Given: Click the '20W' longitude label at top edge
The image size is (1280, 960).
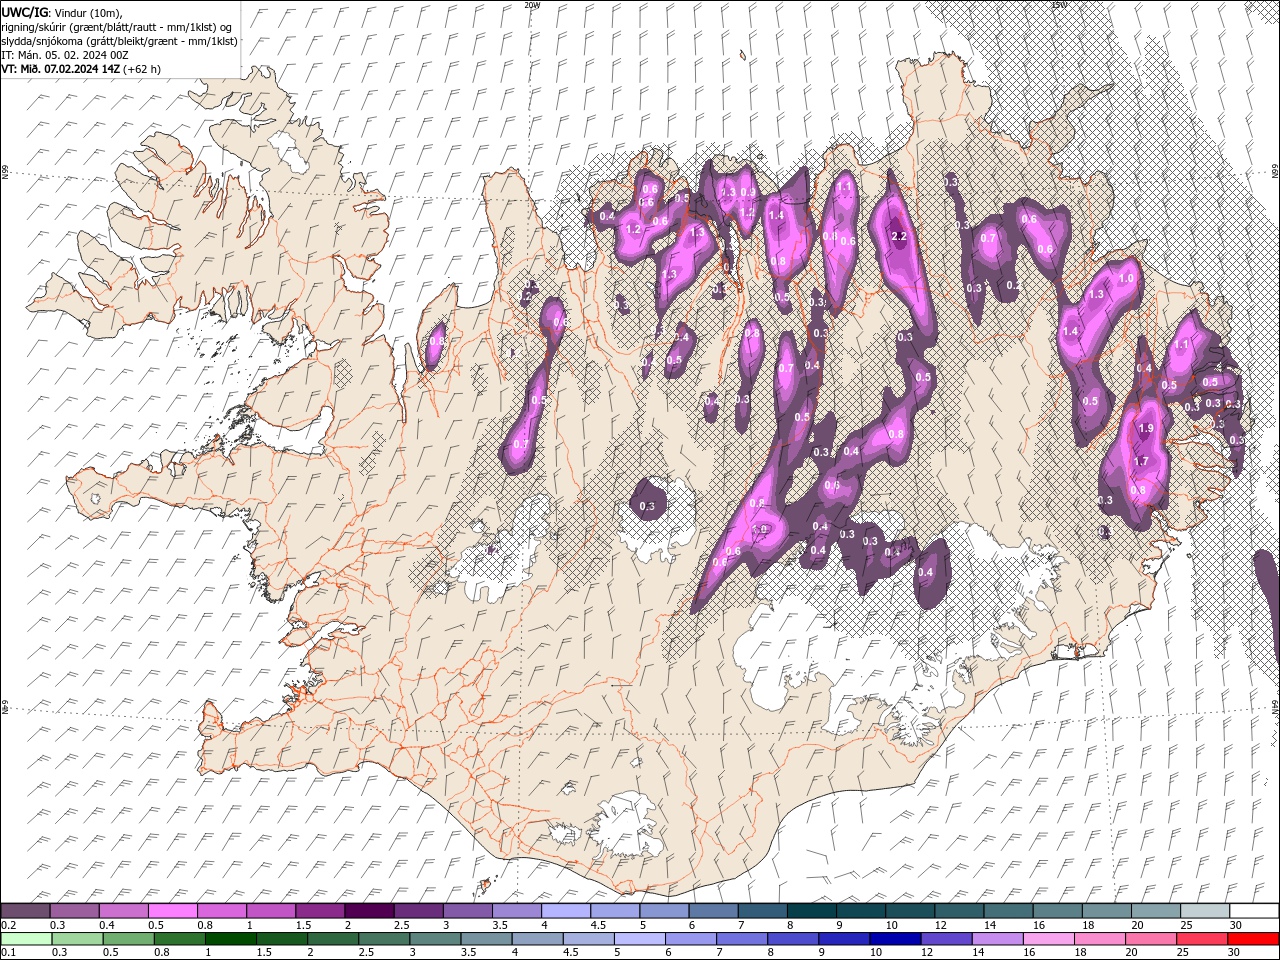Looking at the screenshot, I should click(531, 5).
